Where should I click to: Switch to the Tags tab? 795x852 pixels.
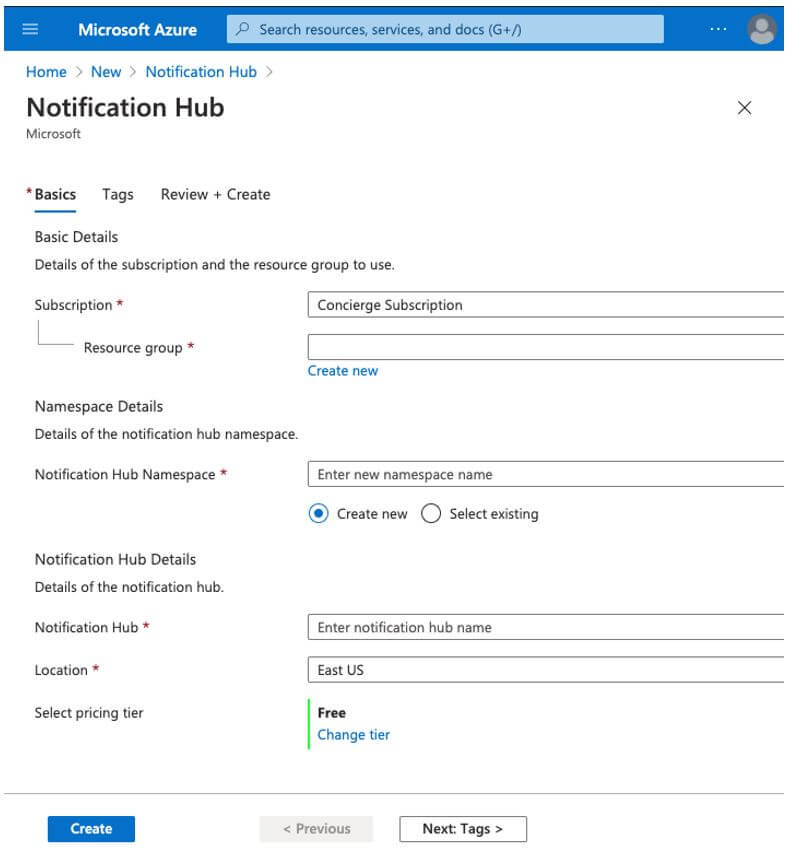tap(118, 194)
